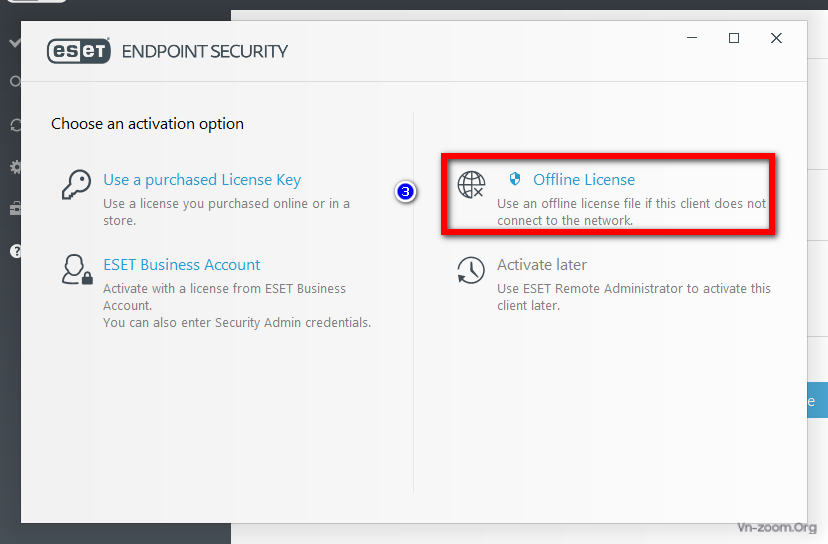Open Tools via sidebar briefcase icon
The image size is (828, 544).
tap(14, 208)
